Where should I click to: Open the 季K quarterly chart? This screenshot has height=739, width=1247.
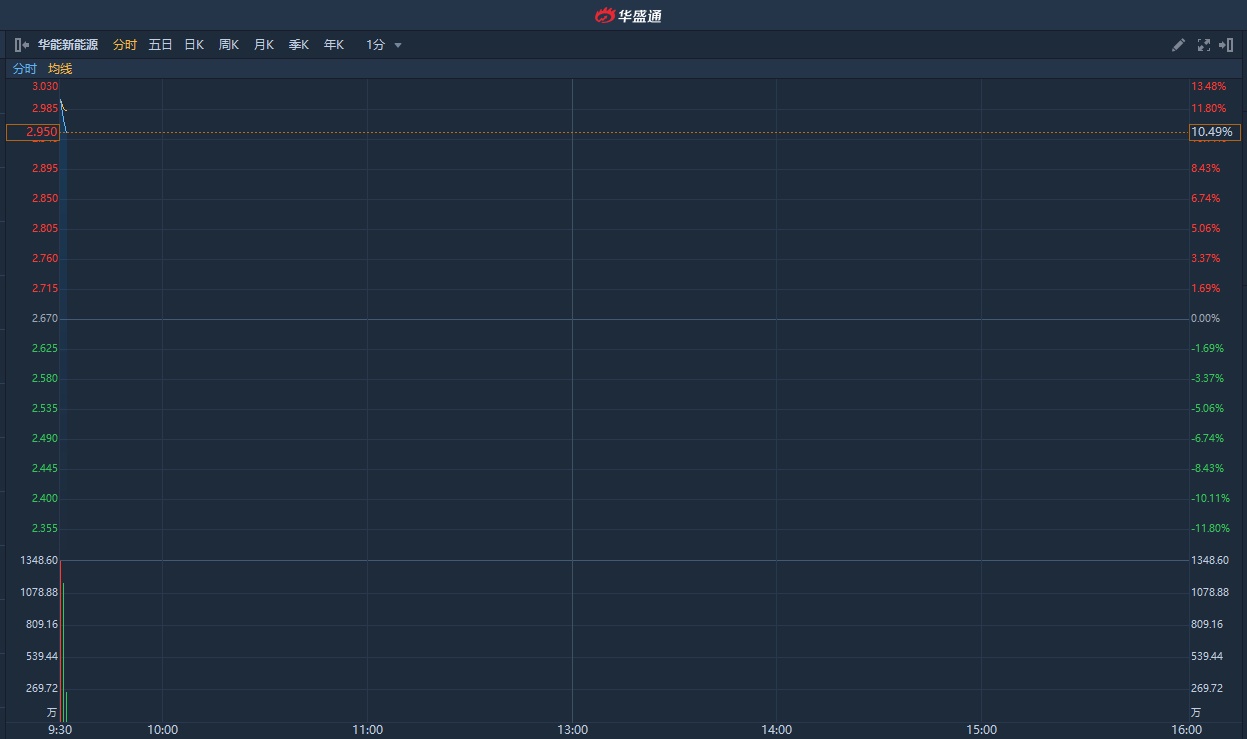click(x=299, y=45)
